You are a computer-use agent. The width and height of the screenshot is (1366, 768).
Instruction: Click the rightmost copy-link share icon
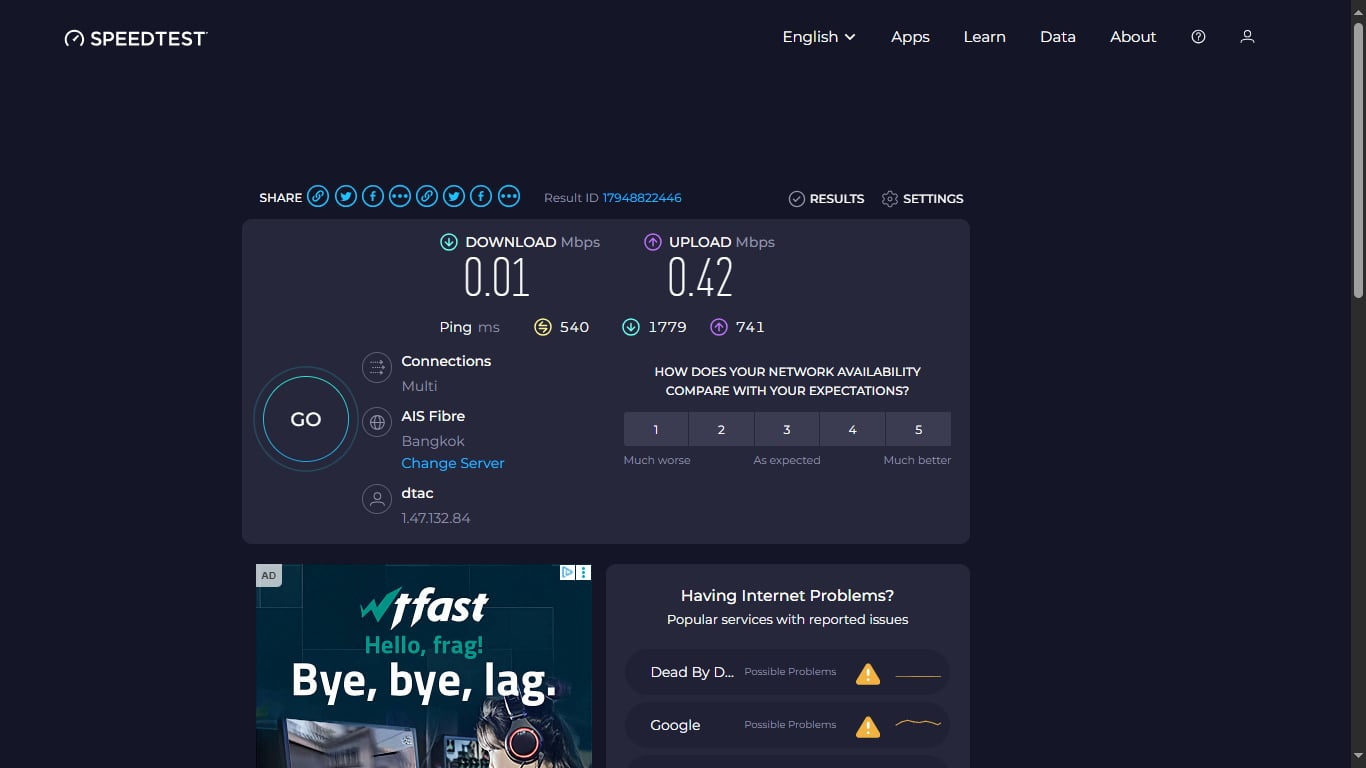click(427, 196)
